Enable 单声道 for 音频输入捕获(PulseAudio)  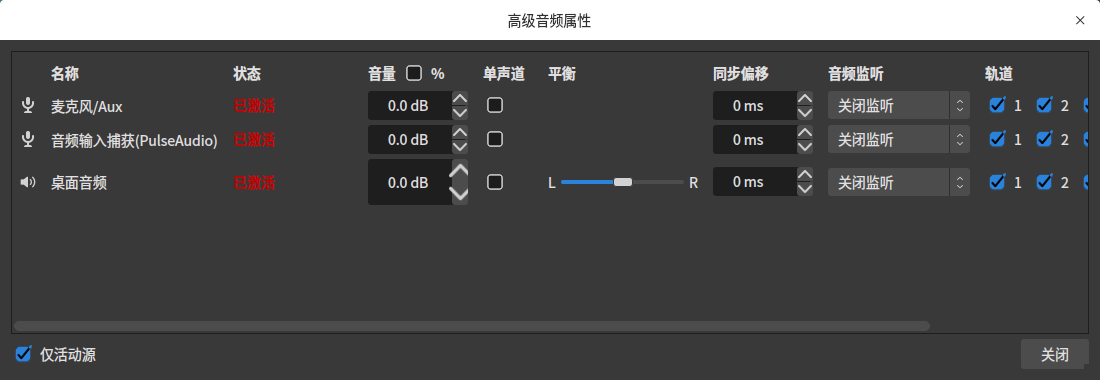(x=495, y=139)
